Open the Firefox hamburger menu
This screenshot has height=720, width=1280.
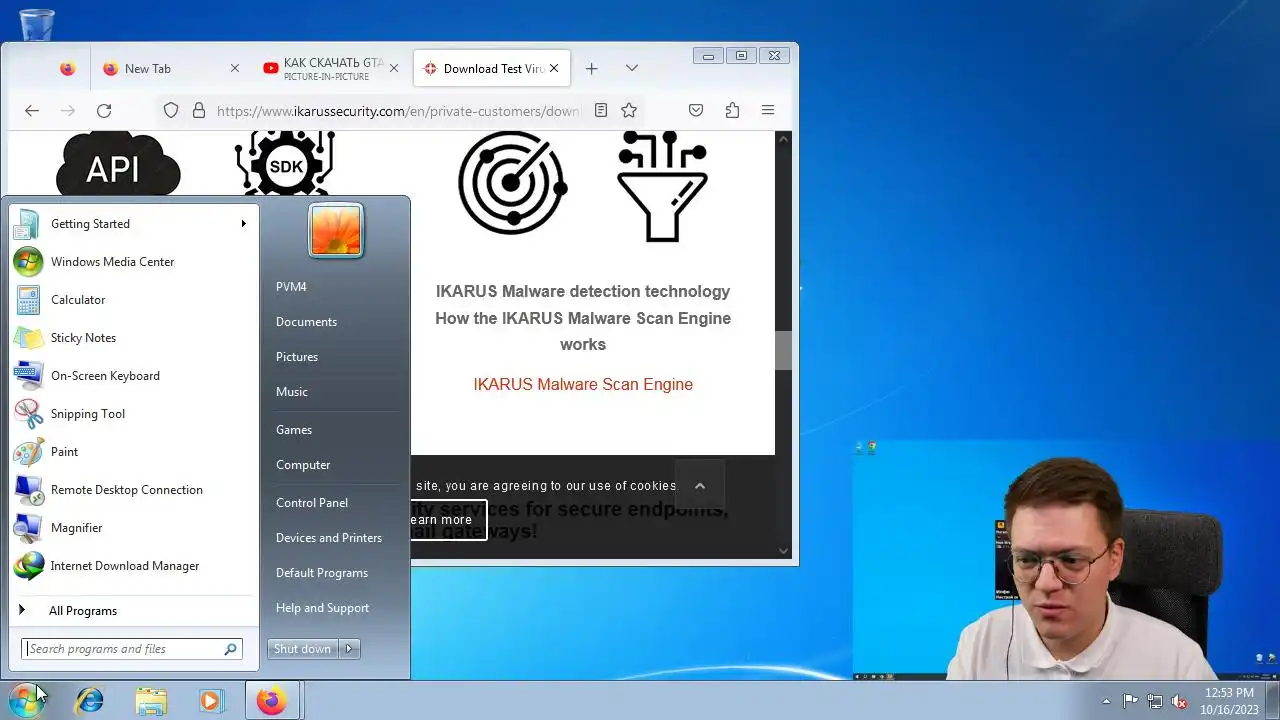[768, 111]
